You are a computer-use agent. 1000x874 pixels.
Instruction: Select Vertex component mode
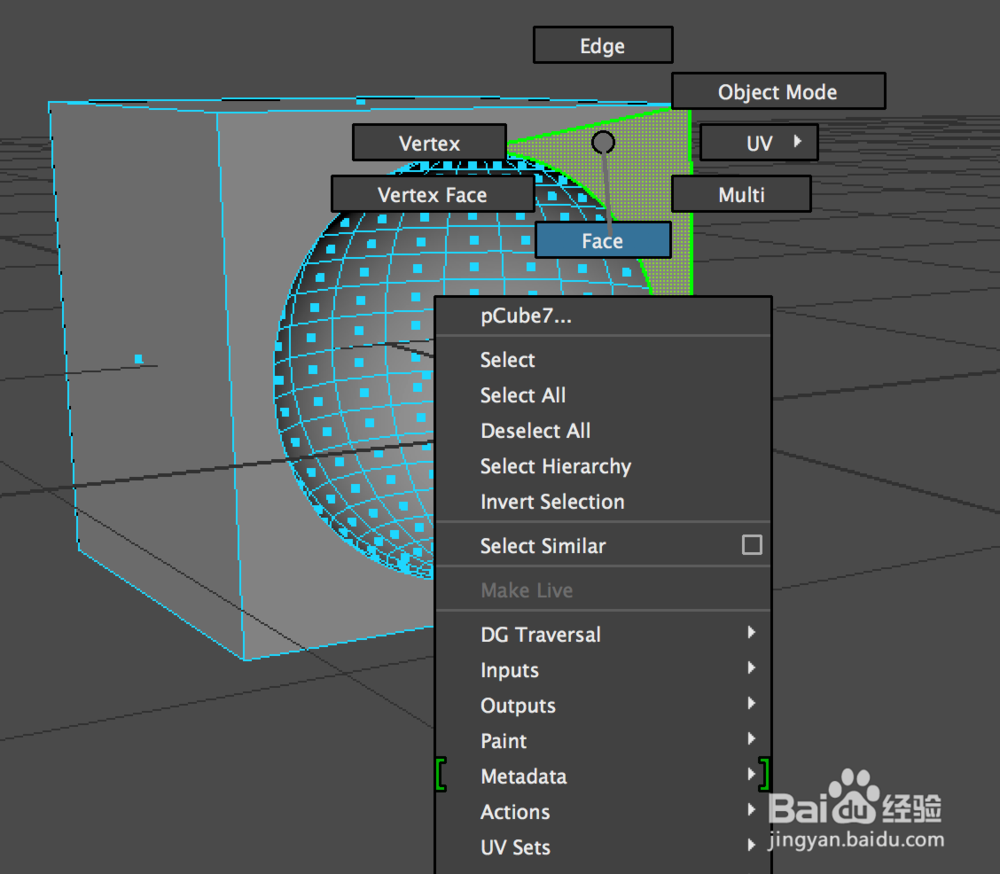point(429,143)
